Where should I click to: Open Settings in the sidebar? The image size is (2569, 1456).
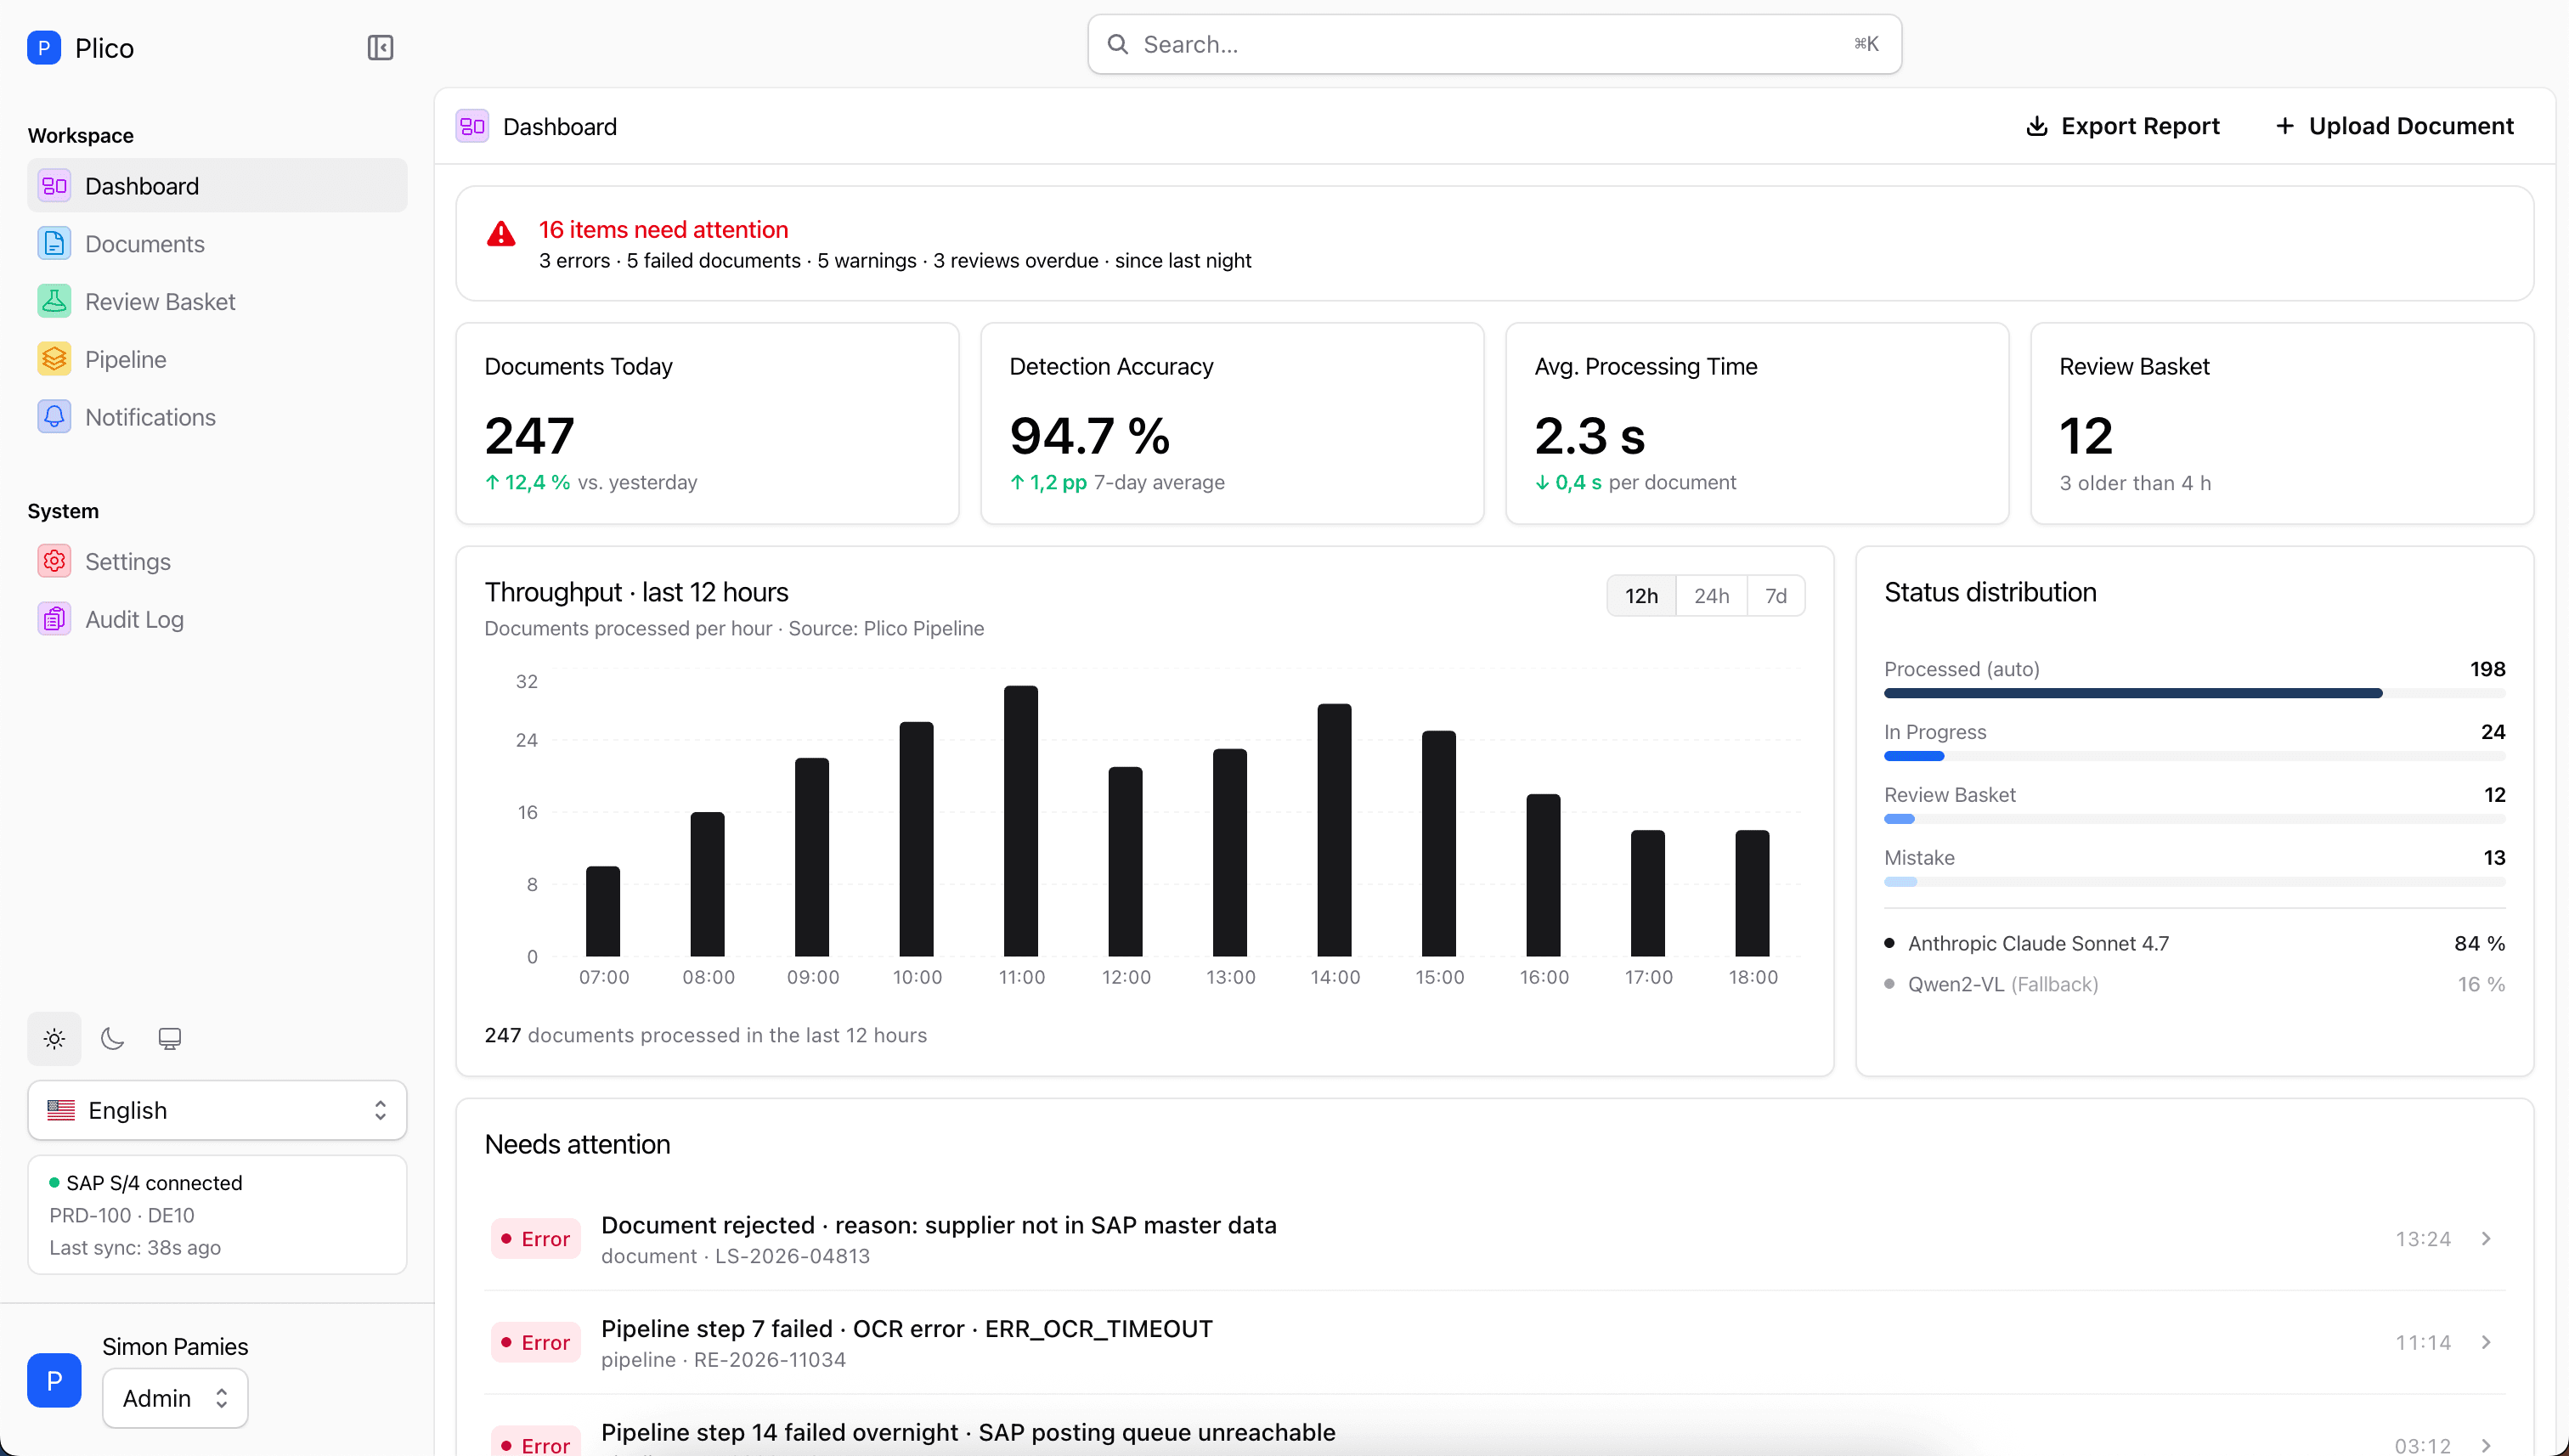click(217, 561)
